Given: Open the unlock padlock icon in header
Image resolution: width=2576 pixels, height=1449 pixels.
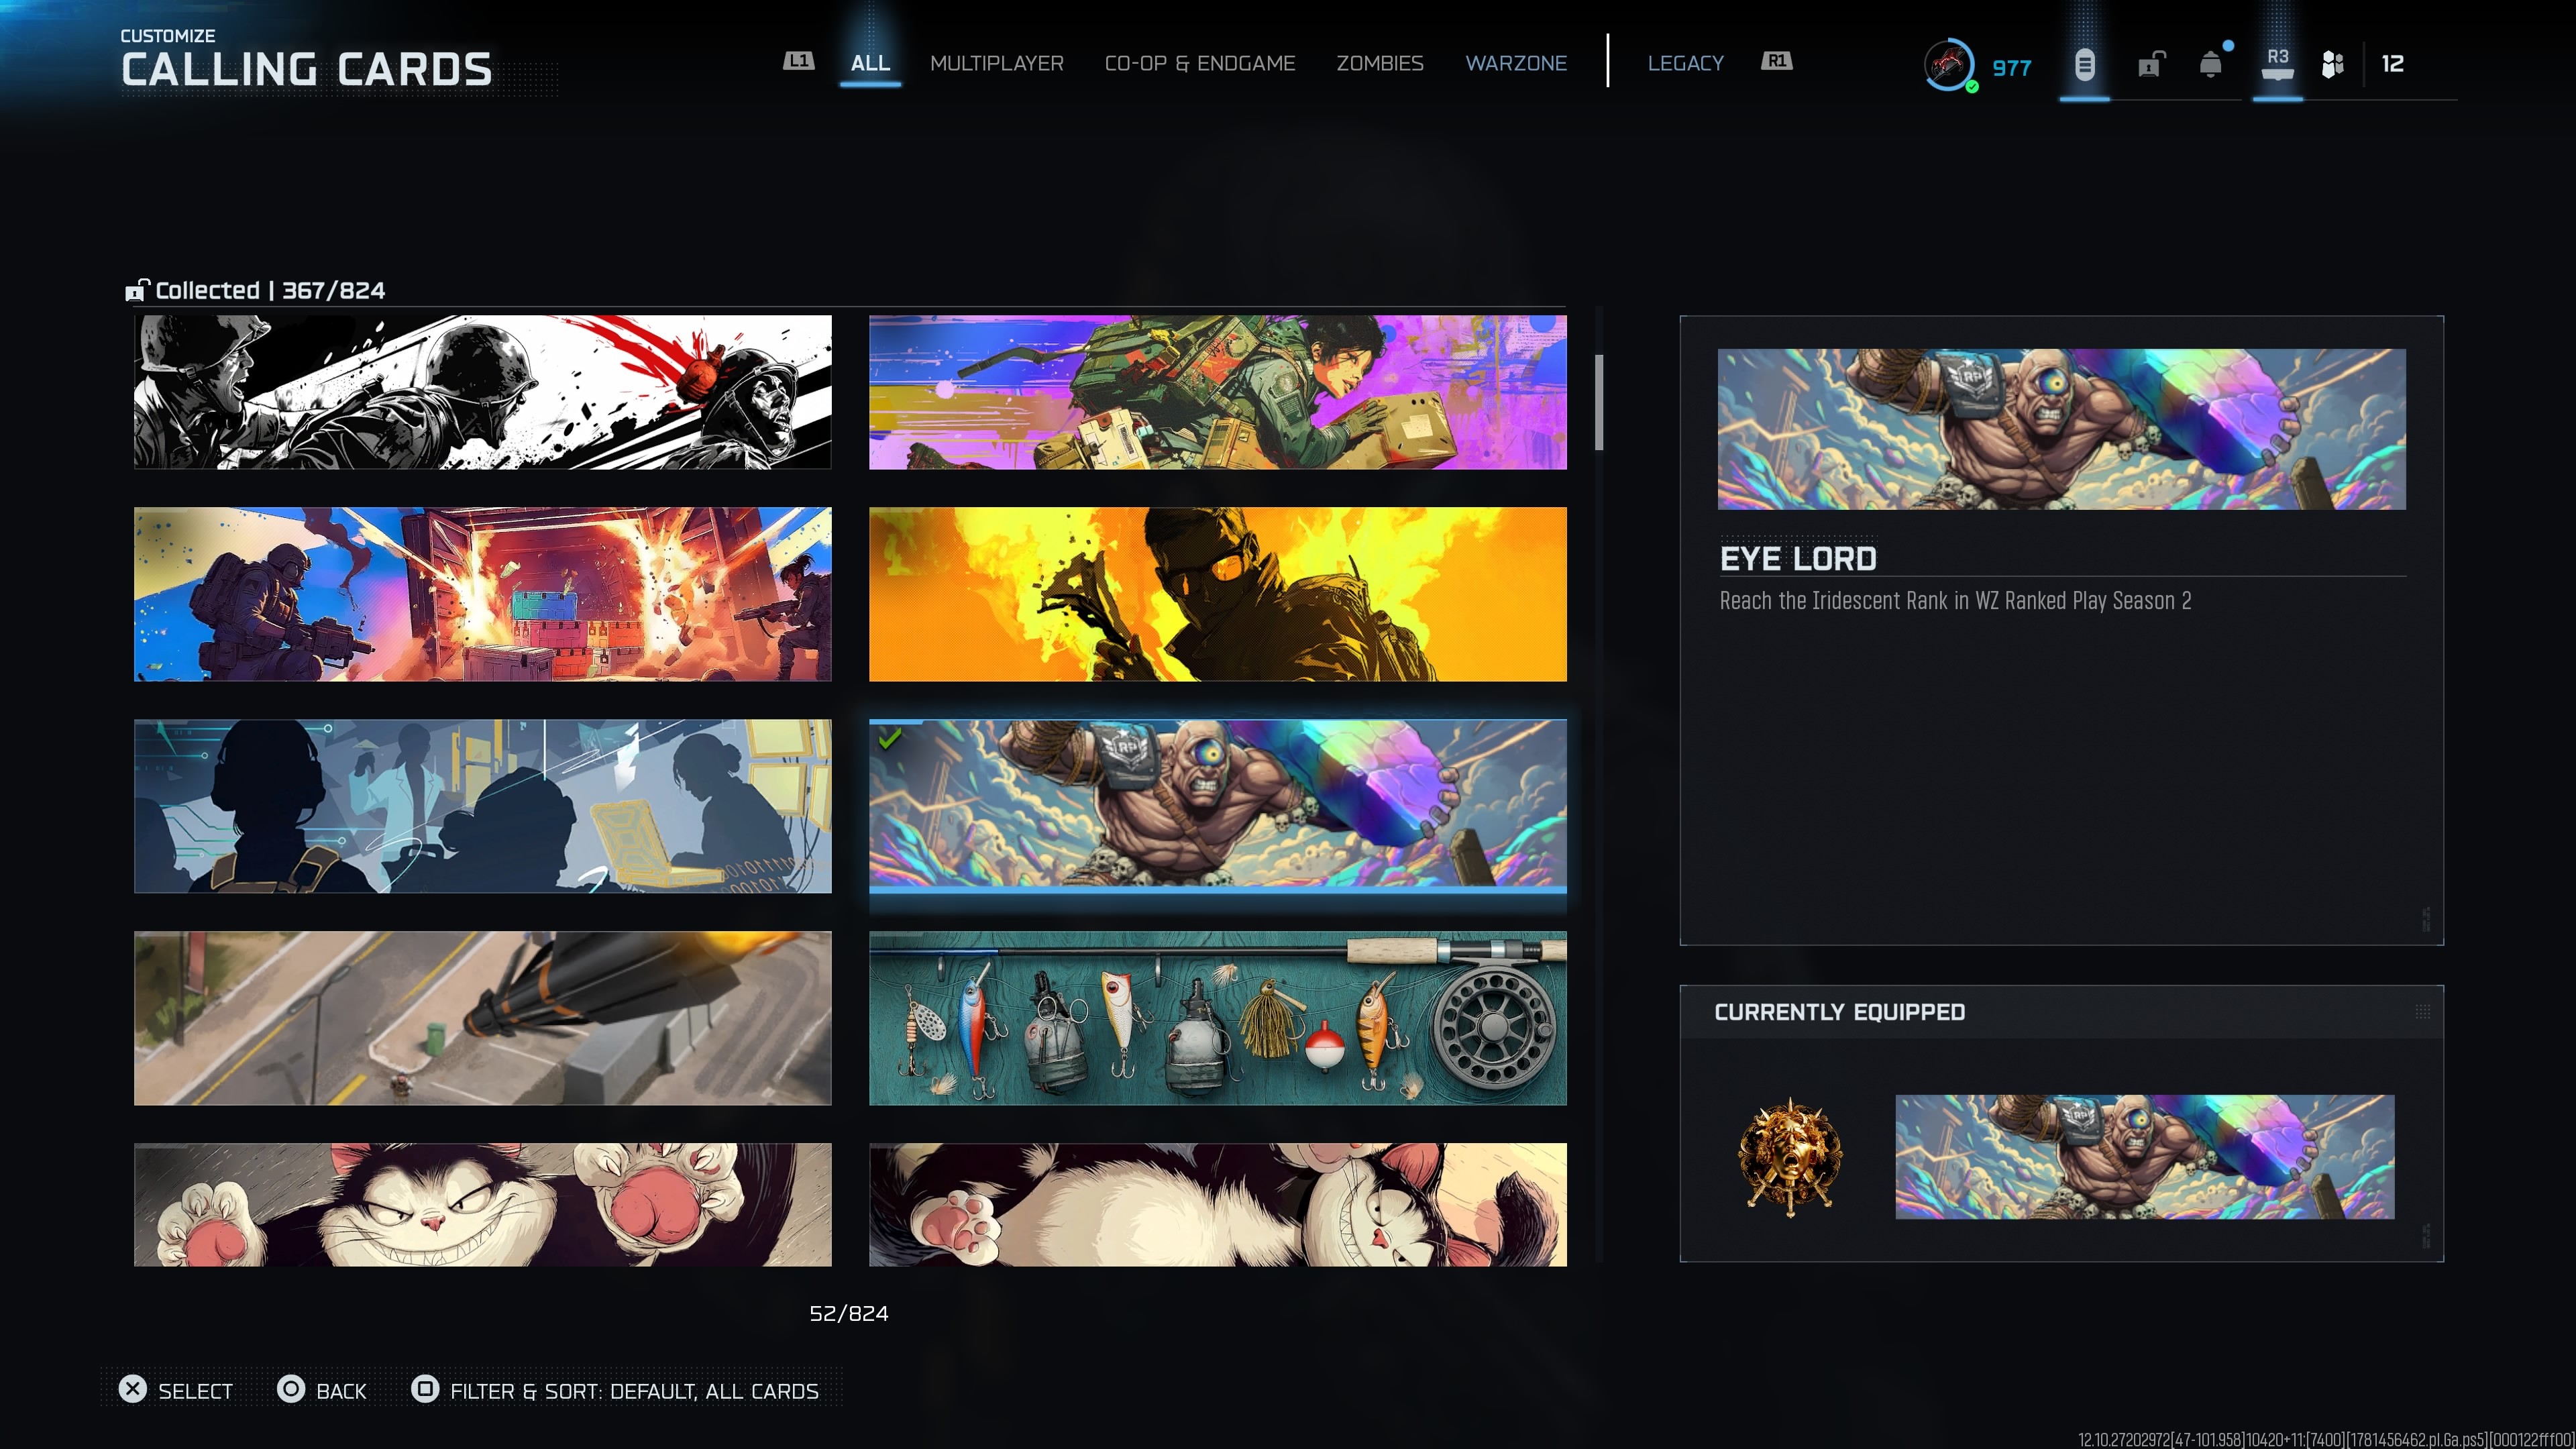Looking at the screenshot, I should point(2151,65).
